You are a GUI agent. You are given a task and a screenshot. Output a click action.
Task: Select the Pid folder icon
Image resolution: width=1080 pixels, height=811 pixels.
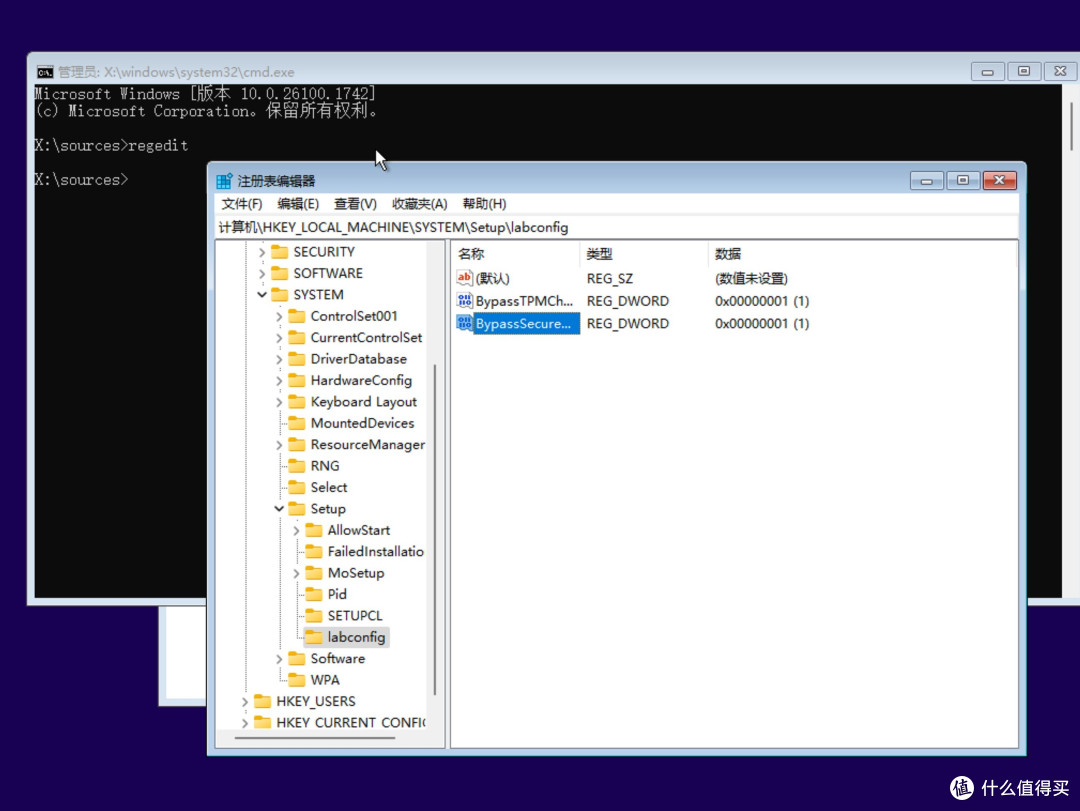click(x=314, y=593)
